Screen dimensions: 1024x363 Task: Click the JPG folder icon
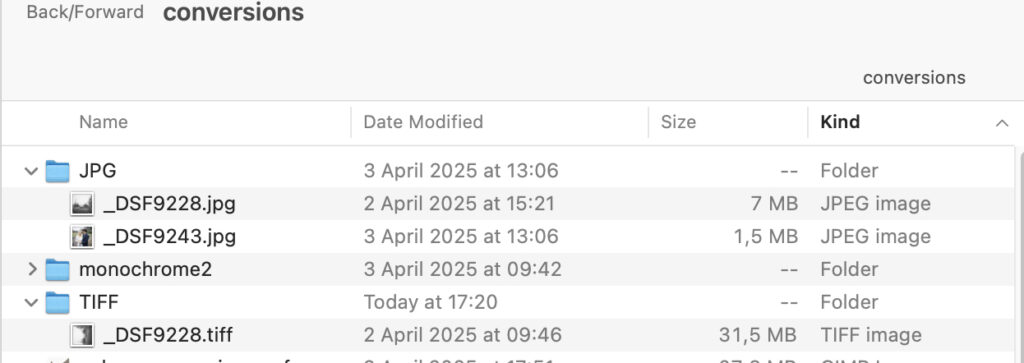[57, 171]
